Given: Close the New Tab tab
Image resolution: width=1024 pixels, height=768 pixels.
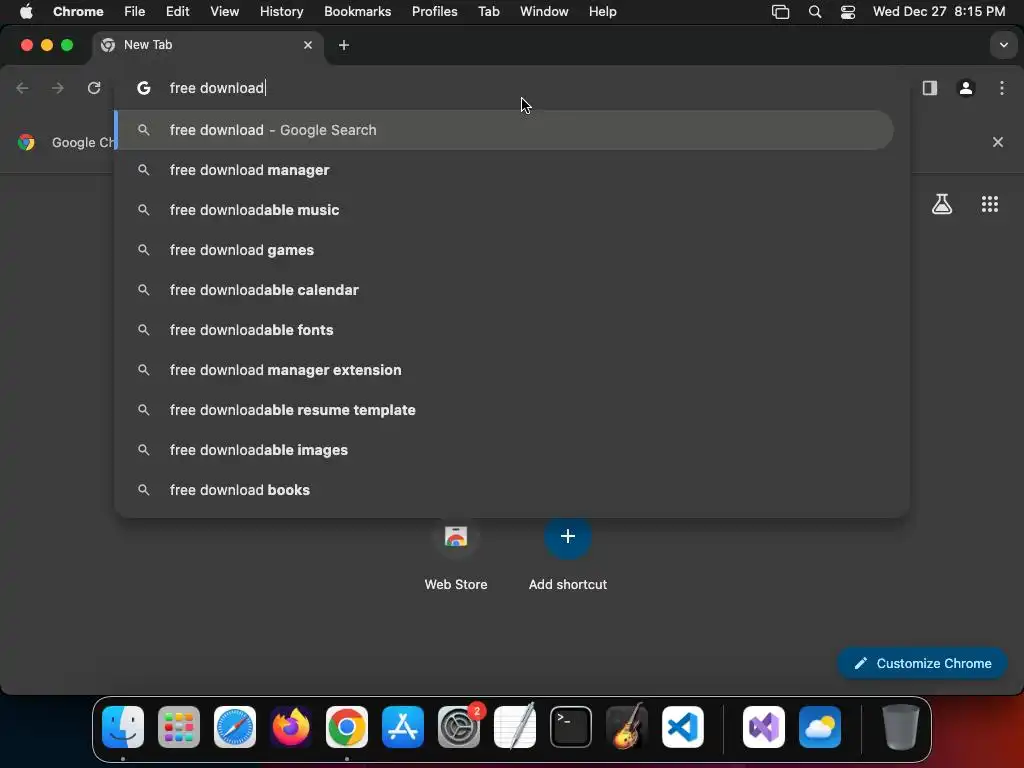Looking at the screenshot, I should click(x=308, y=45).
